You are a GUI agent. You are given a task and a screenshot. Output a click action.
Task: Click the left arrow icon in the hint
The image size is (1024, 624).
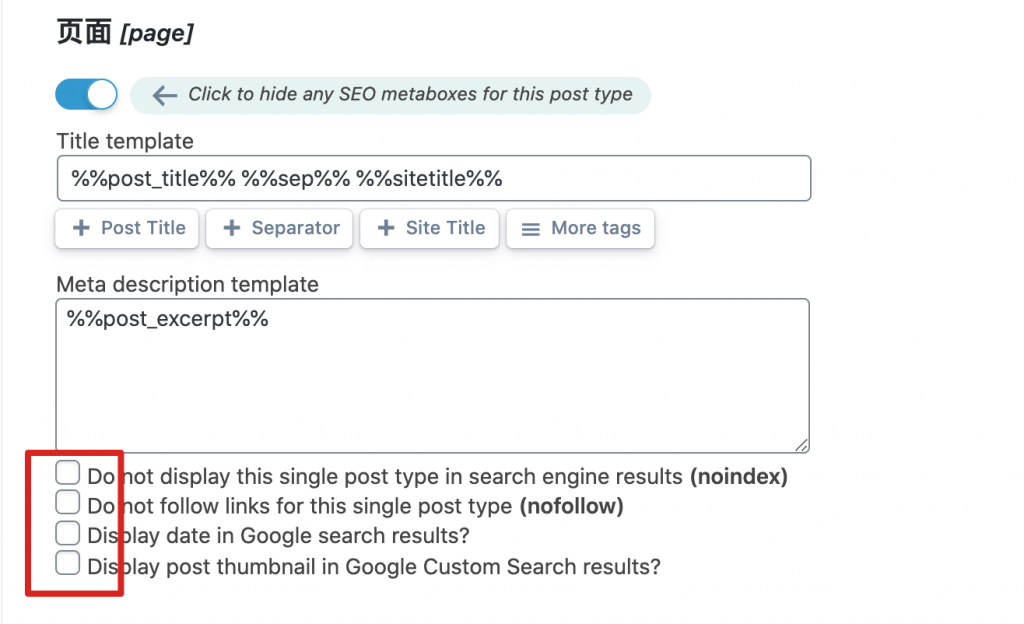[165, 95]
